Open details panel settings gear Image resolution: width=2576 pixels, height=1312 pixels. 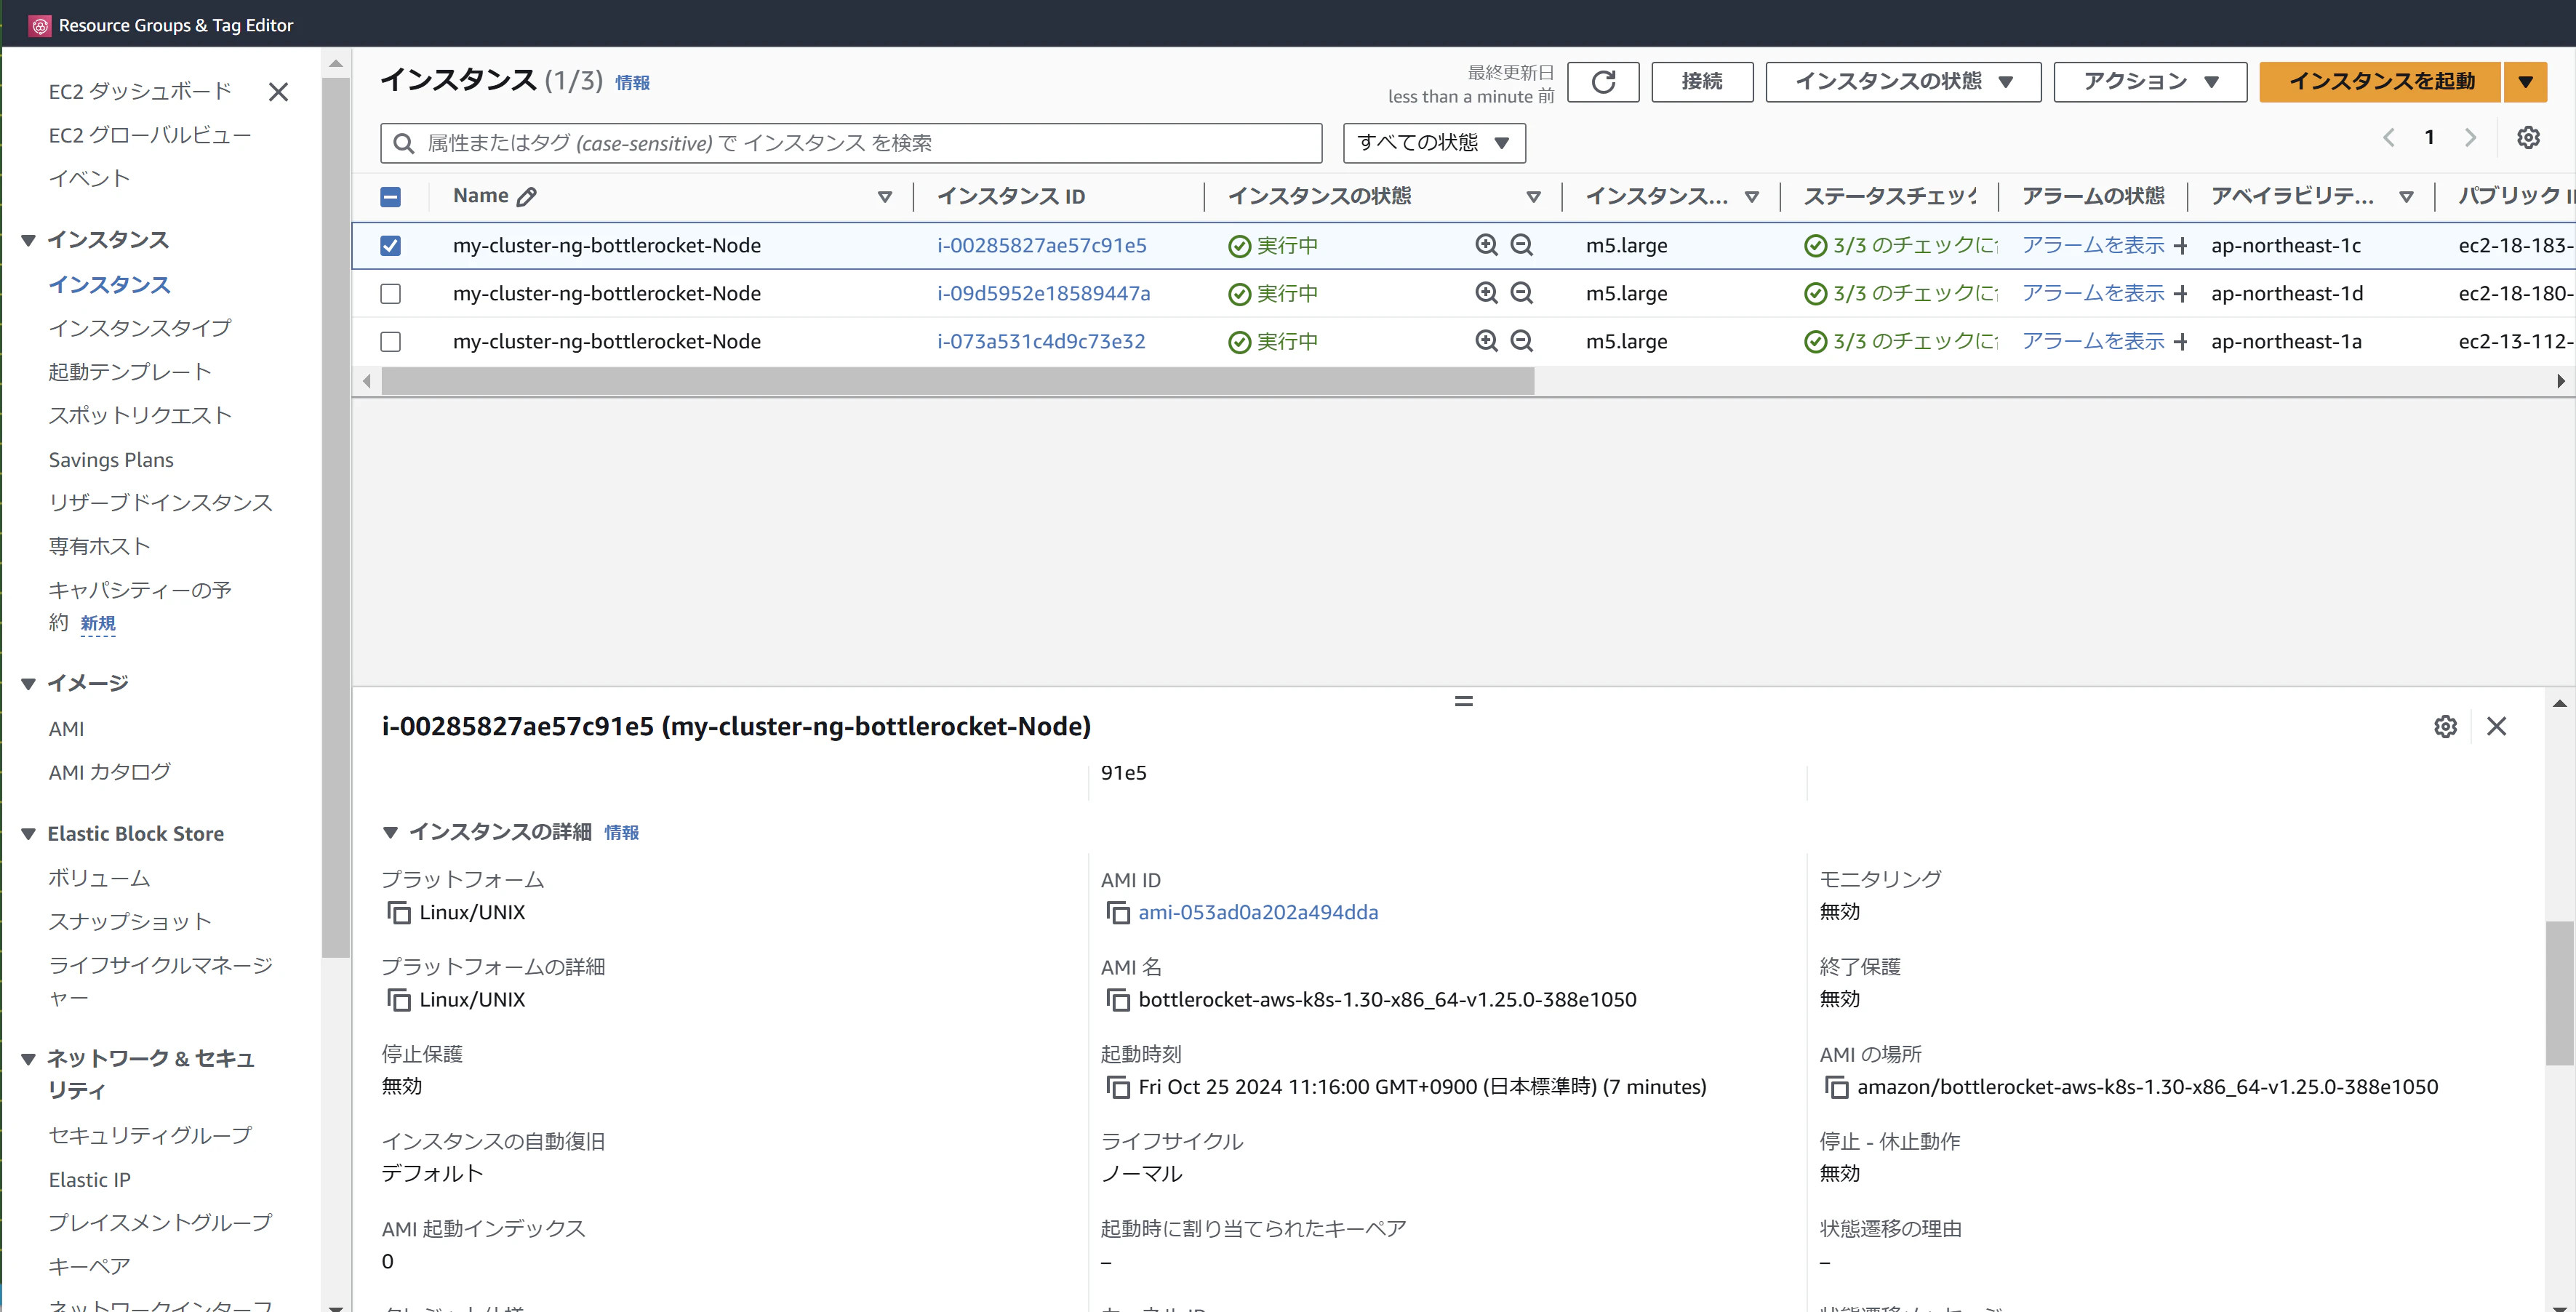coord(2445,727)
